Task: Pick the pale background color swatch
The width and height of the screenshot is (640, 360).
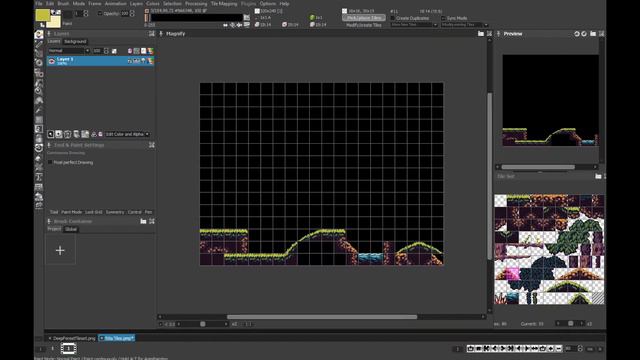Action: click(54, 21)
